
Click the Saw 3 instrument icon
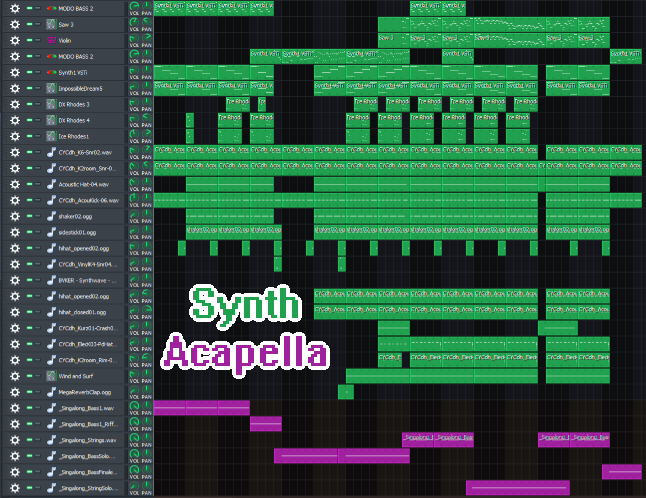(51, 24)
